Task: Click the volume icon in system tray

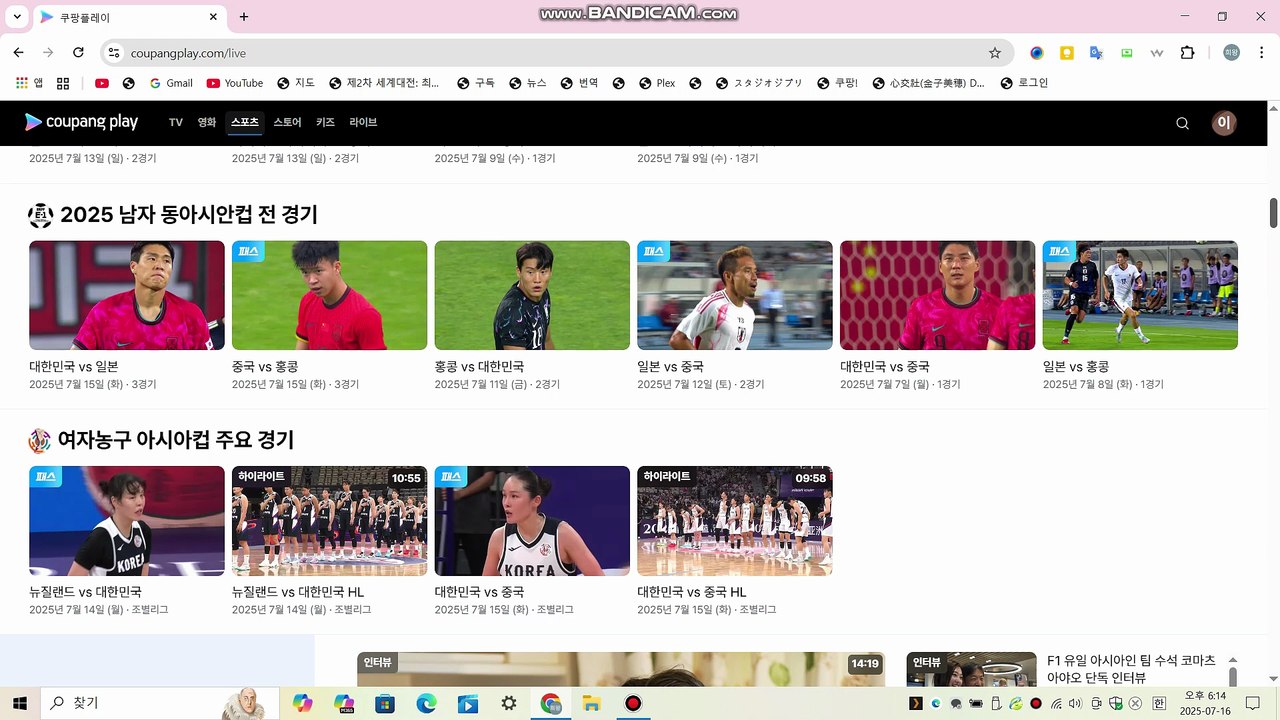Action: coord(1075,703)
